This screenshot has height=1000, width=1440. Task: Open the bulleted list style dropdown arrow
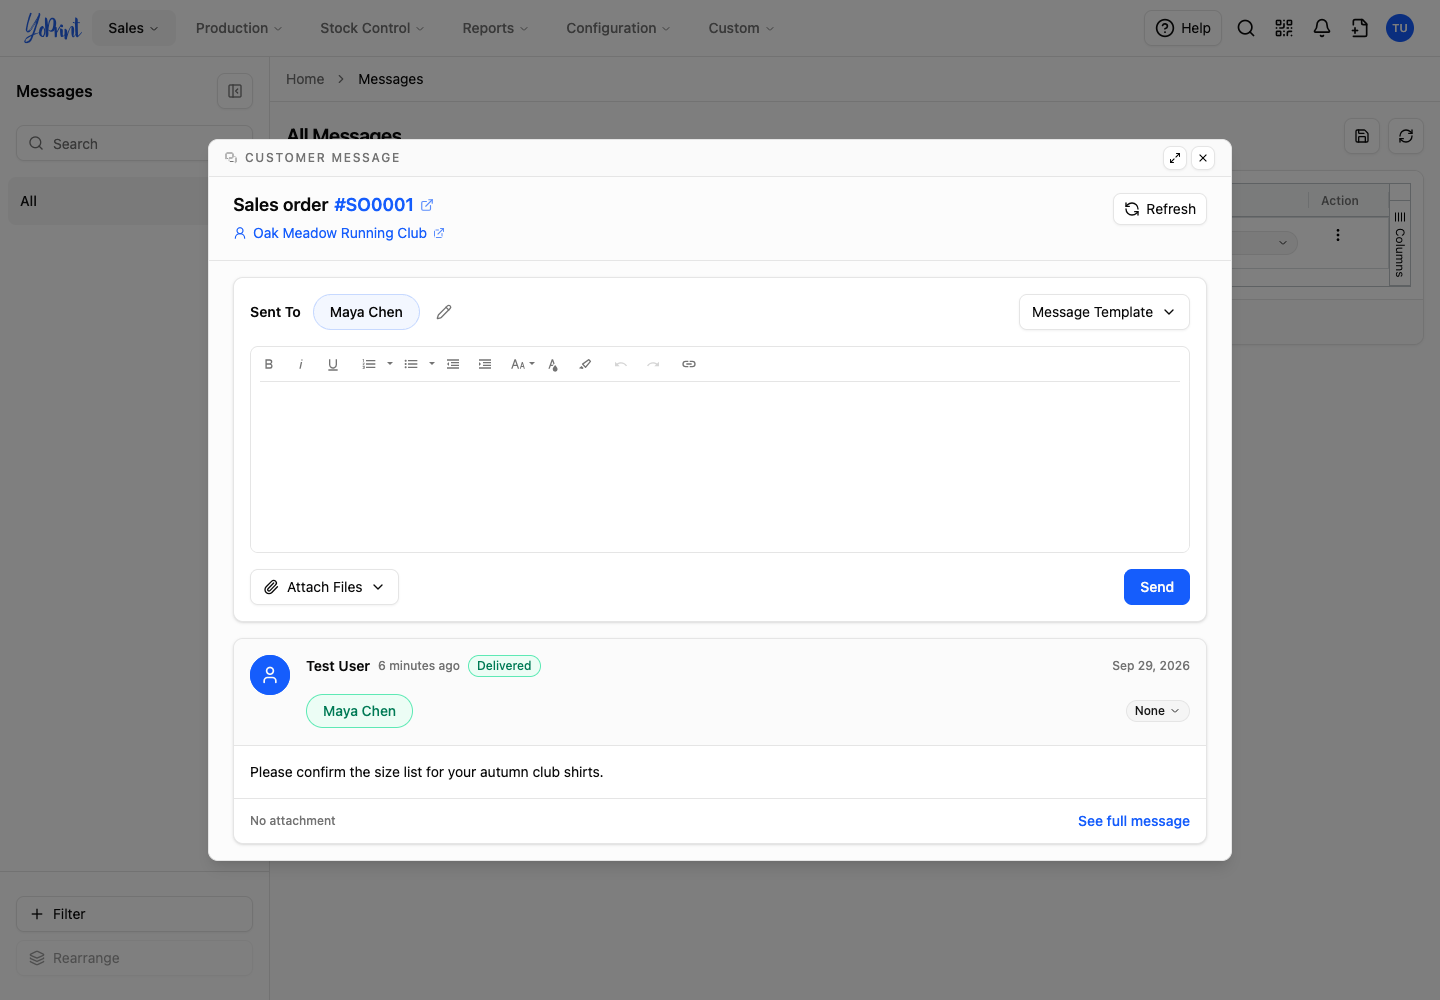(x=432, y=364)
